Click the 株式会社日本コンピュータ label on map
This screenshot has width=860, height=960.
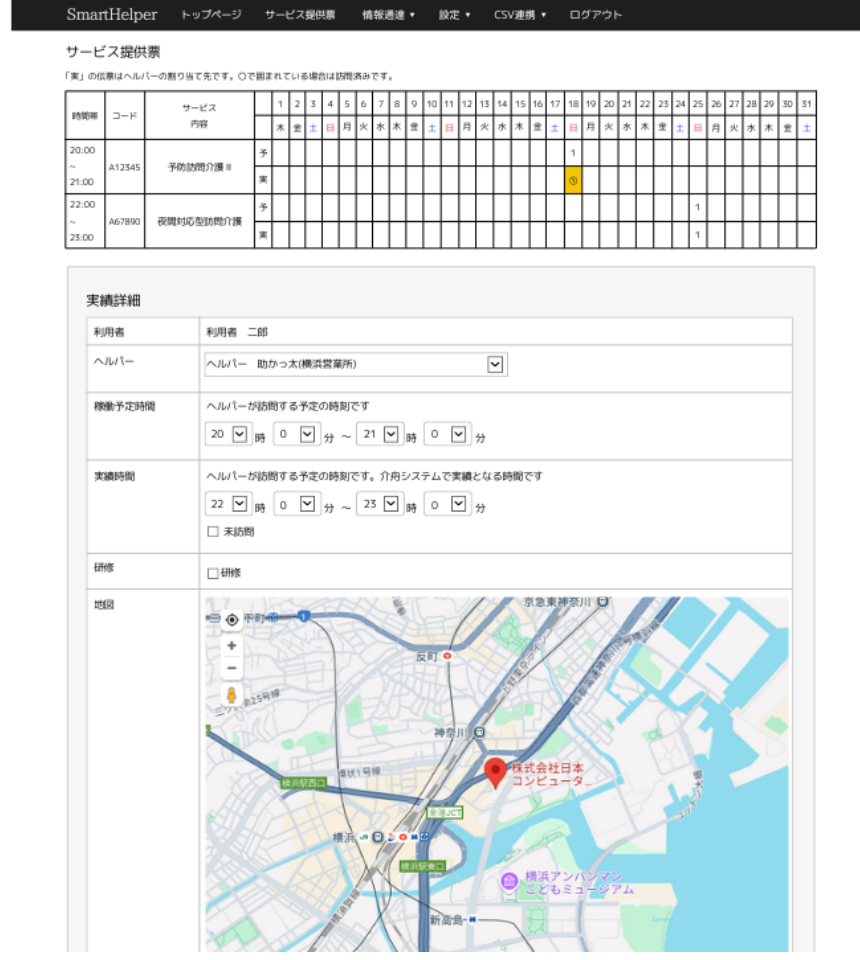pyautogui.click(x=550, y=774)
